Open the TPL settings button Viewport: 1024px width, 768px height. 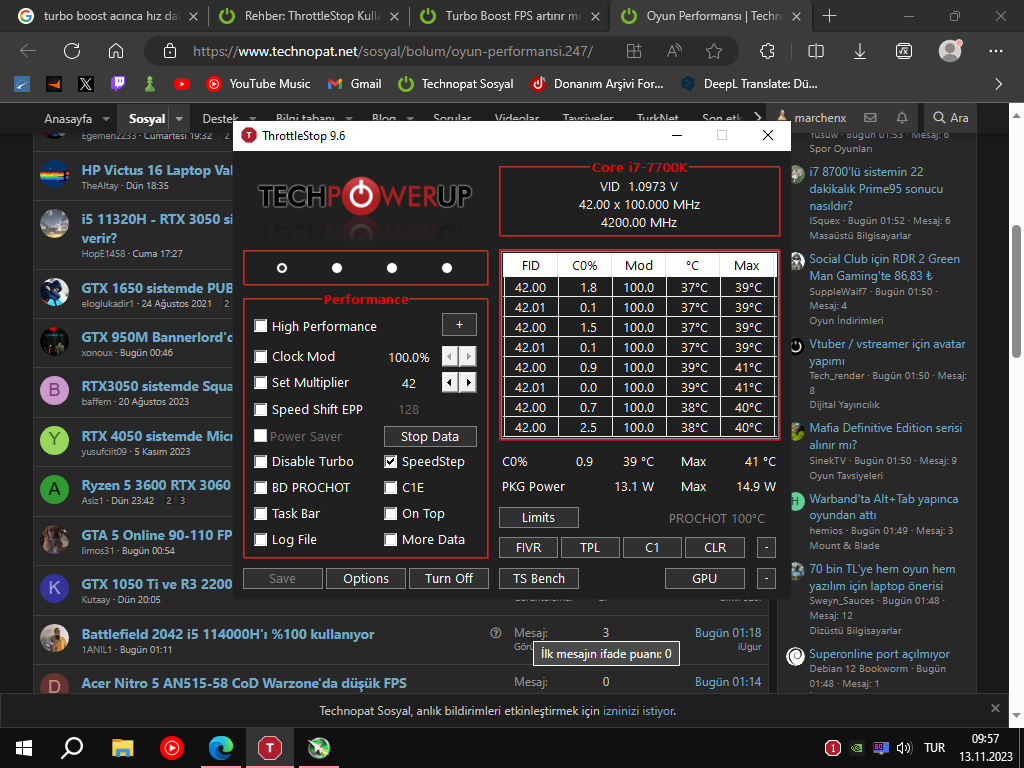click(590, 547)
